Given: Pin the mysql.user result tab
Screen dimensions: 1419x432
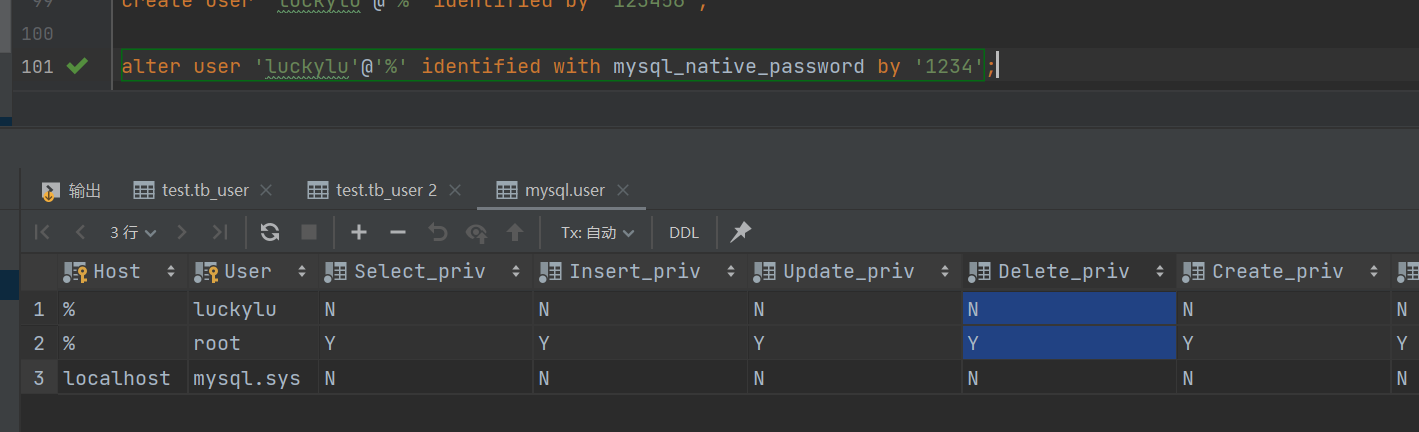Looking at the screenshot, I should tap(740, 232).
